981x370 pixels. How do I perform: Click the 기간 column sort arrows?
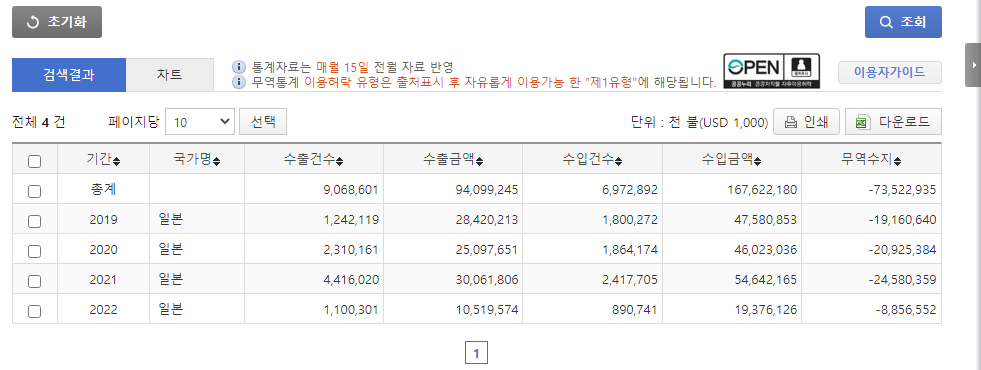click(116, 161)
